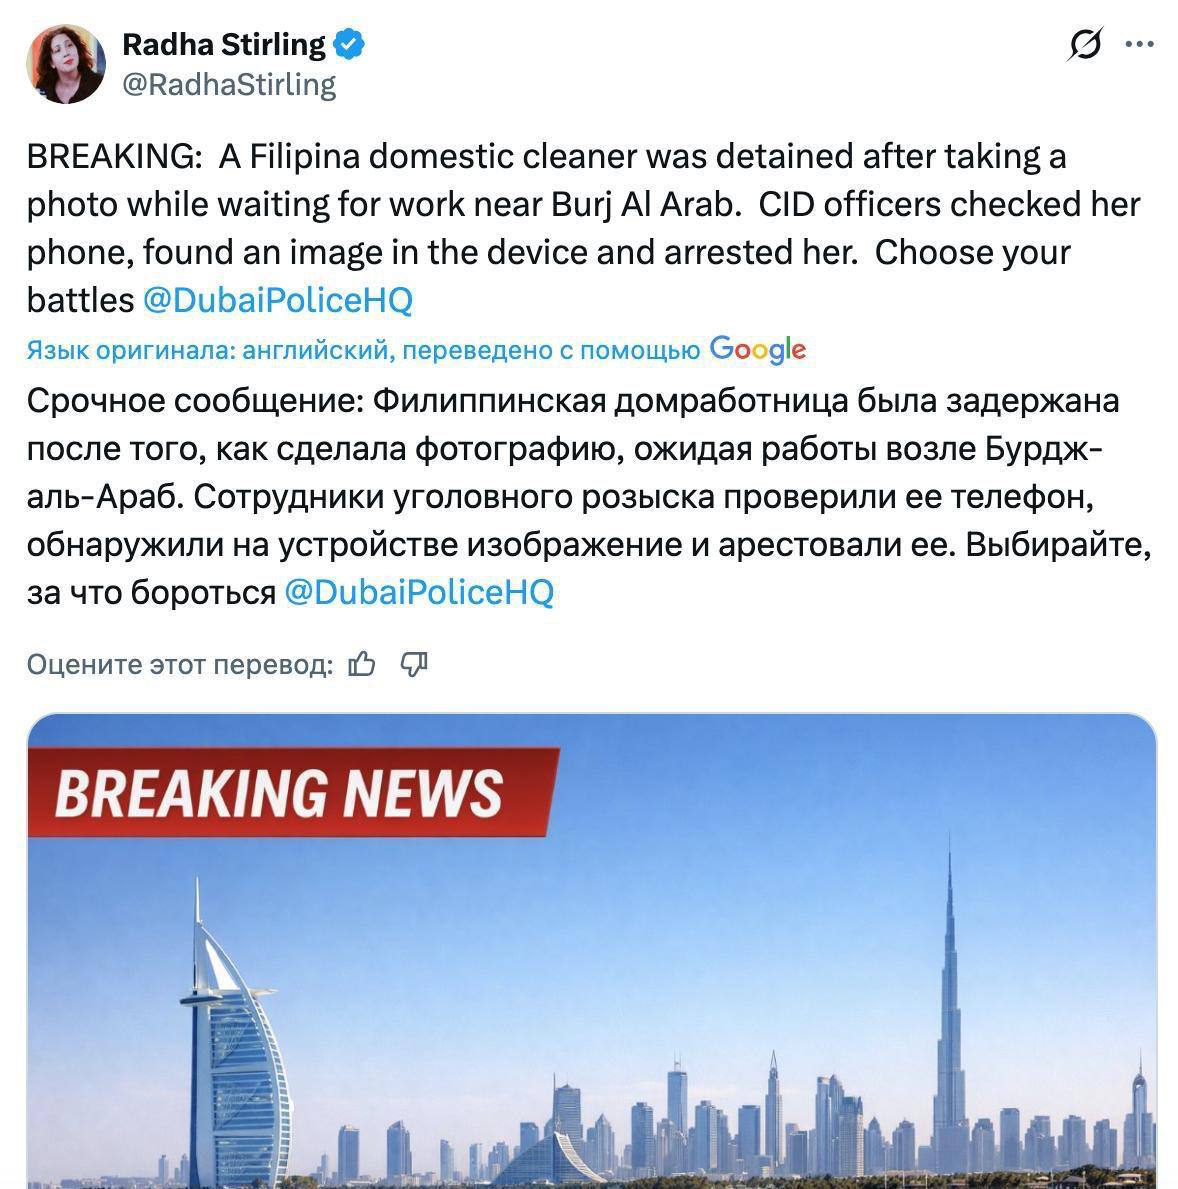Click the @DubaiPoliceHQ mention in English text
The height and width of the screenshot is (1189, 1178).
coord(278,300)
